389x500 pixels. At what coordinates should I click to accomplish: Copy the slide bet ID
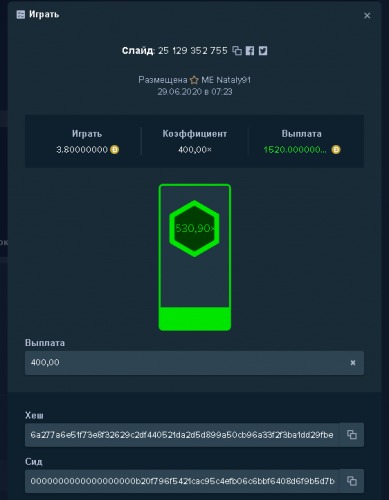tap(237, 51)
